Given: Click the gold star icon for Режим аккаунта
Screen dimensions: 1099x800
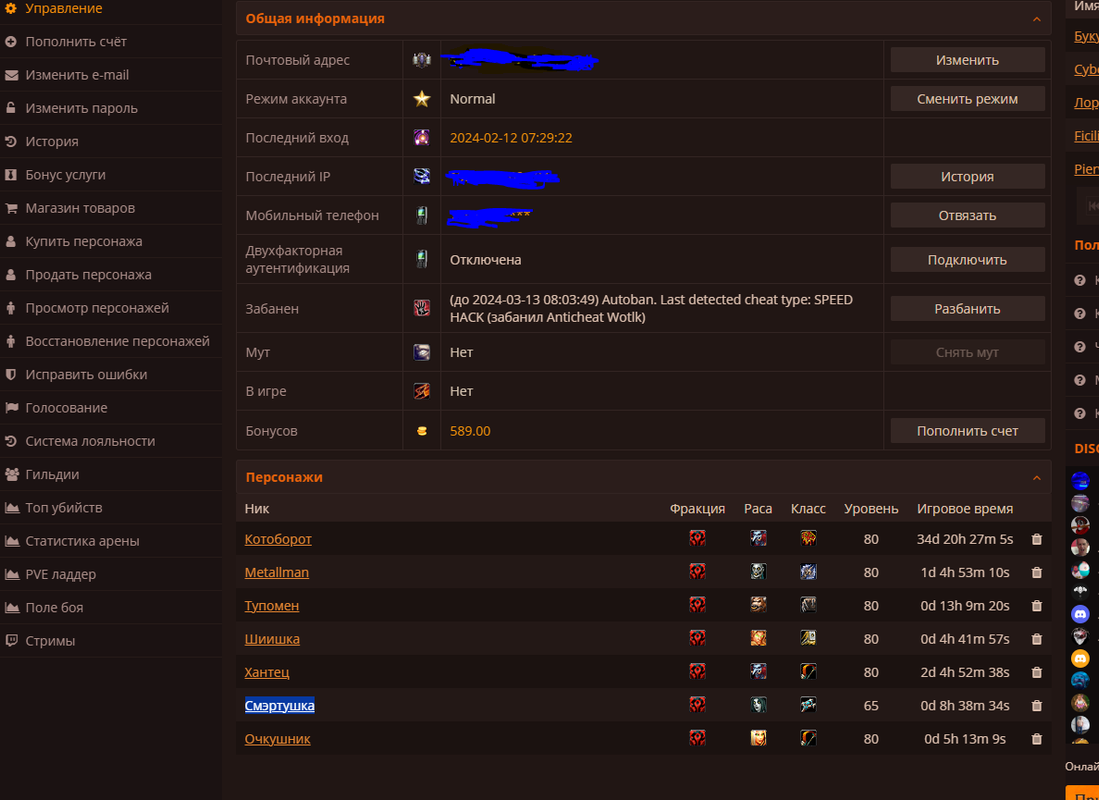Looking at the screenshot, I should tap(421, 99).
